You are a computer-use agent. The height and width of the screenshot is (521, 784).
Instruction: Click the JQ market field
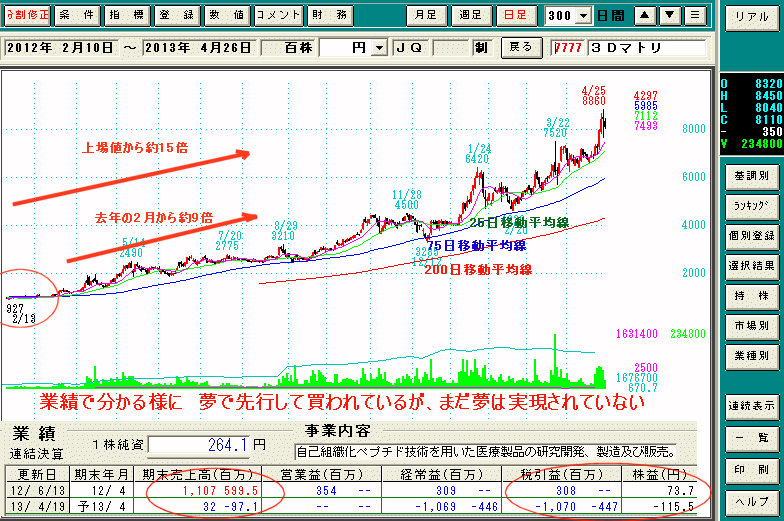coord(410,48)
